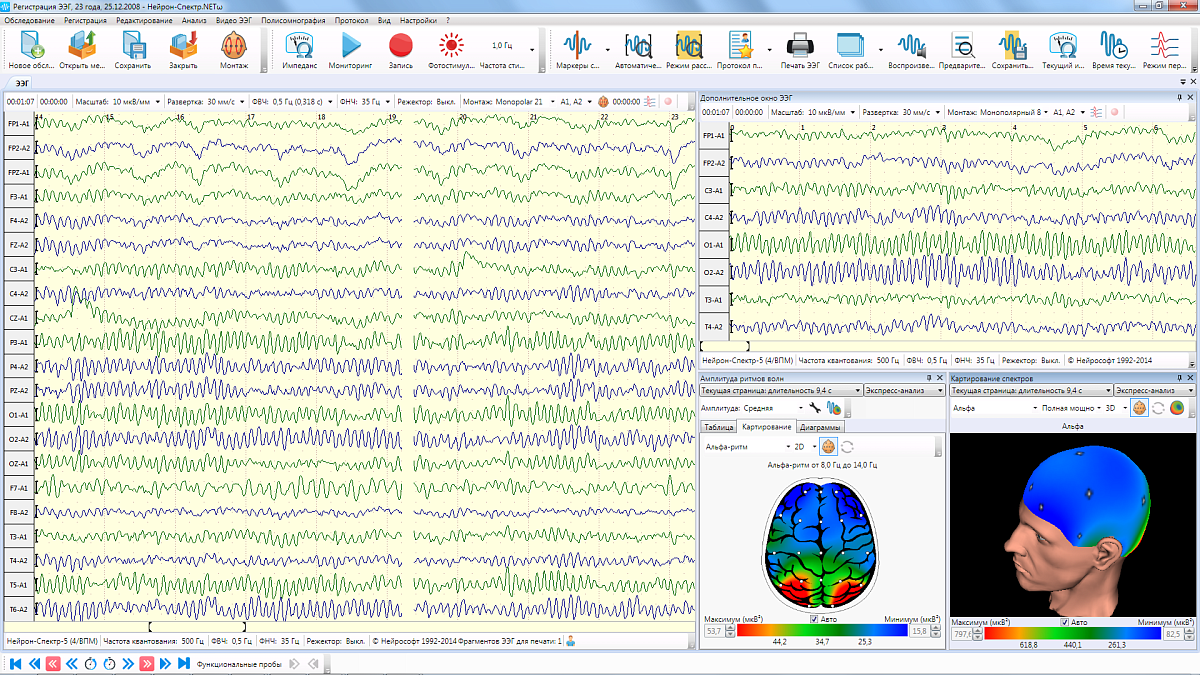
Task: Switch to the Диаграммы tab
Action: click(x=820, y=427)
